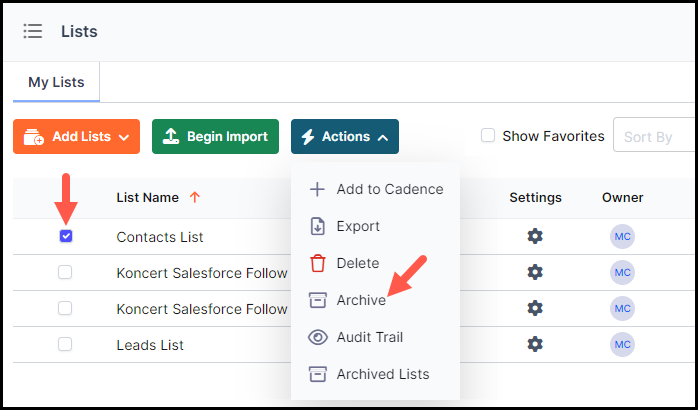
Task: Switch to the My Lists tab
Action: pyautogui.click(x=56, y=82)
